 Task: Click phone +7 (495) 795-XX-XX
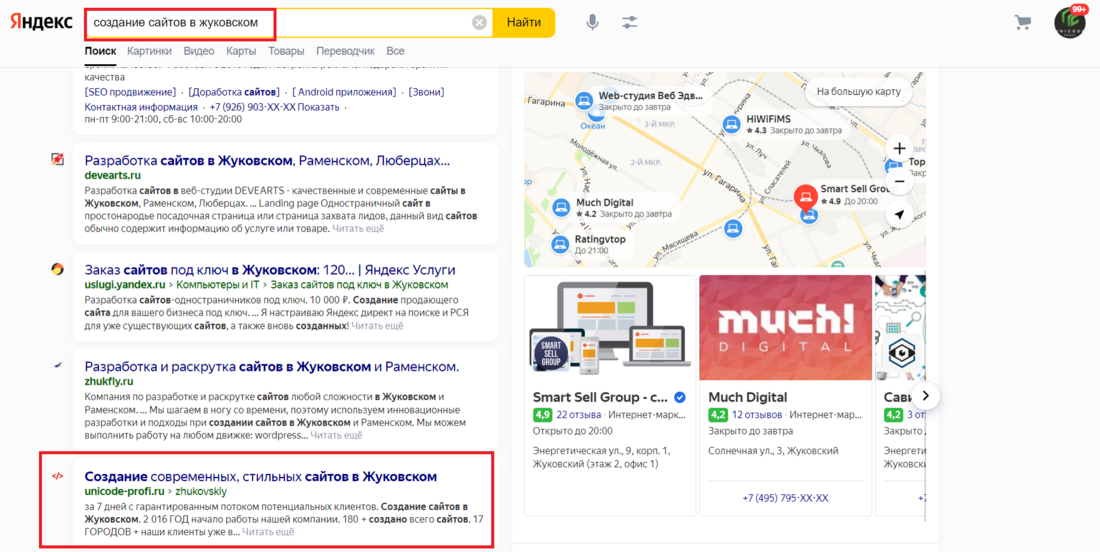(786, 498)
